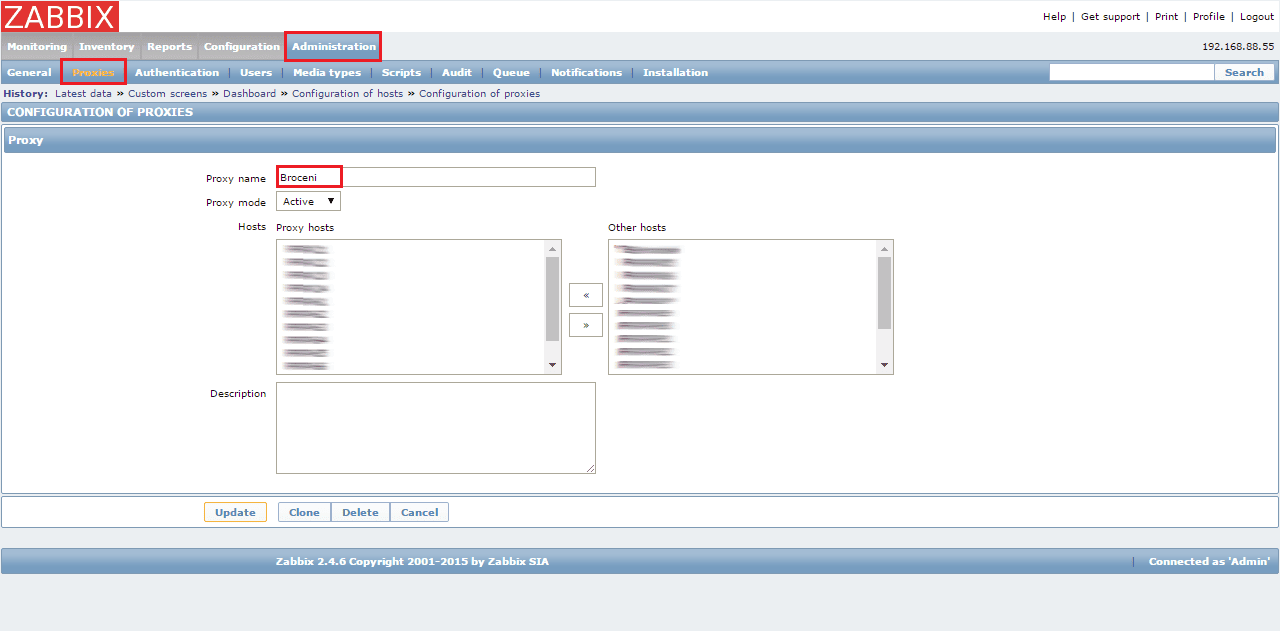Click the Clone button

point(304,512)
